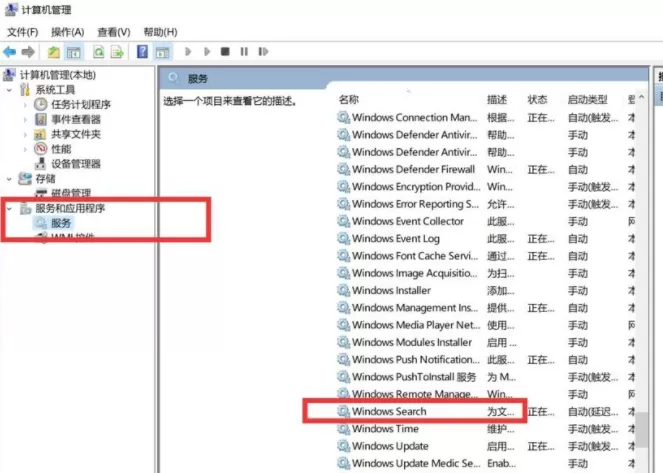The width and height of the screenshot is (663, 473).
Task: Click the export list toolbar icon
Action: [x=117, y=52]
